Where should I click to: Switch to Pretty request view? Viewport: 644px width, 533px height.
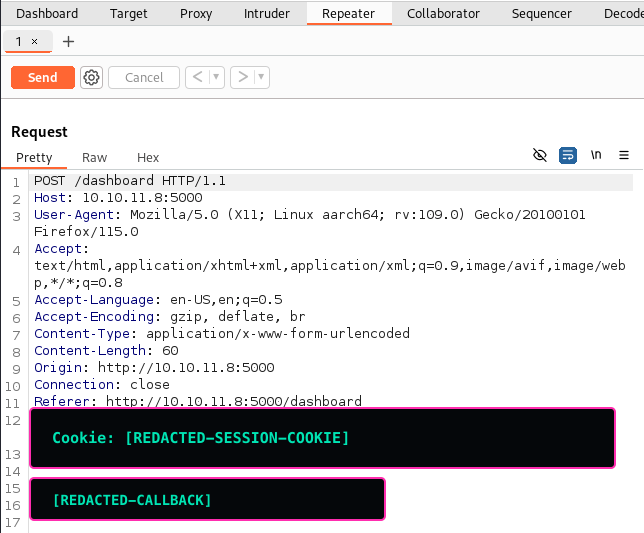coord(34,158)
